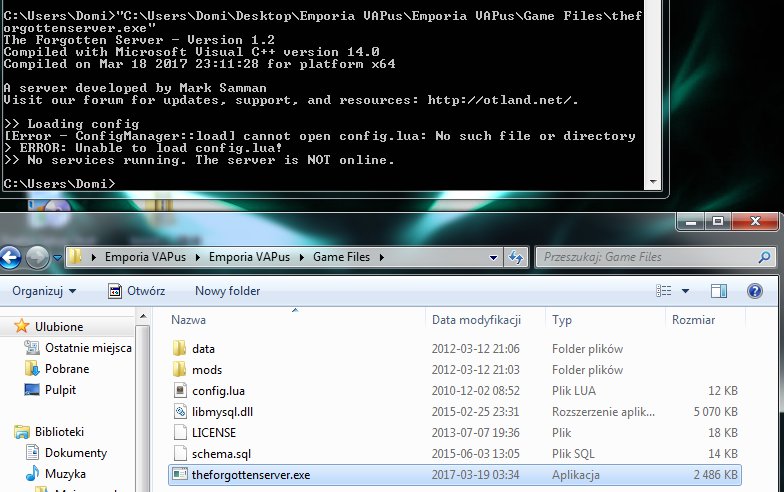Viewport: 784px width, 492px height.
Task: Click Pulpit monitor icon in sidebar
Action: [32, 390]
